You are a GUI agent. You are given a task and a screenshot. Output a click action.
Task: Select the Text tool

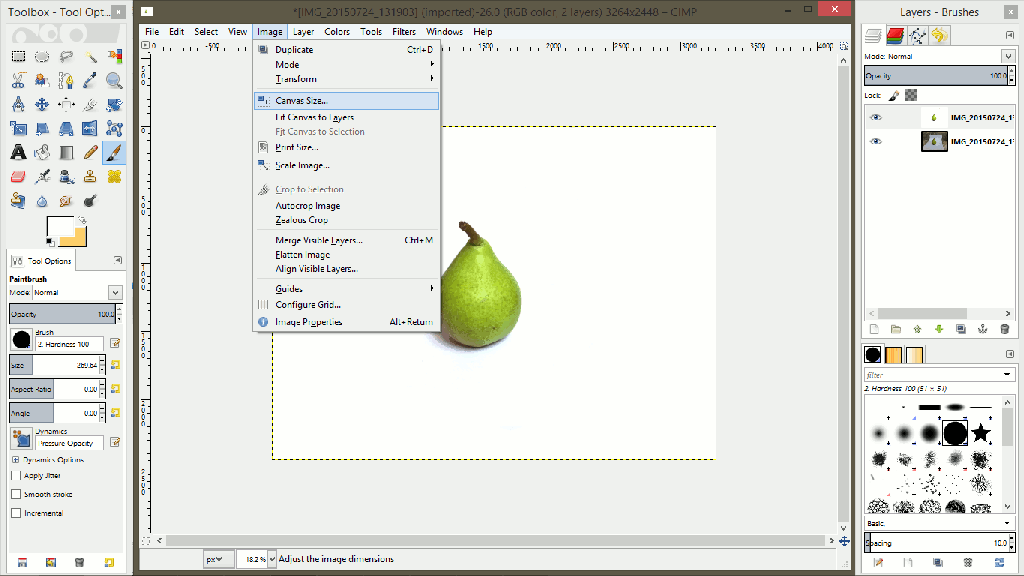point(18,153)
